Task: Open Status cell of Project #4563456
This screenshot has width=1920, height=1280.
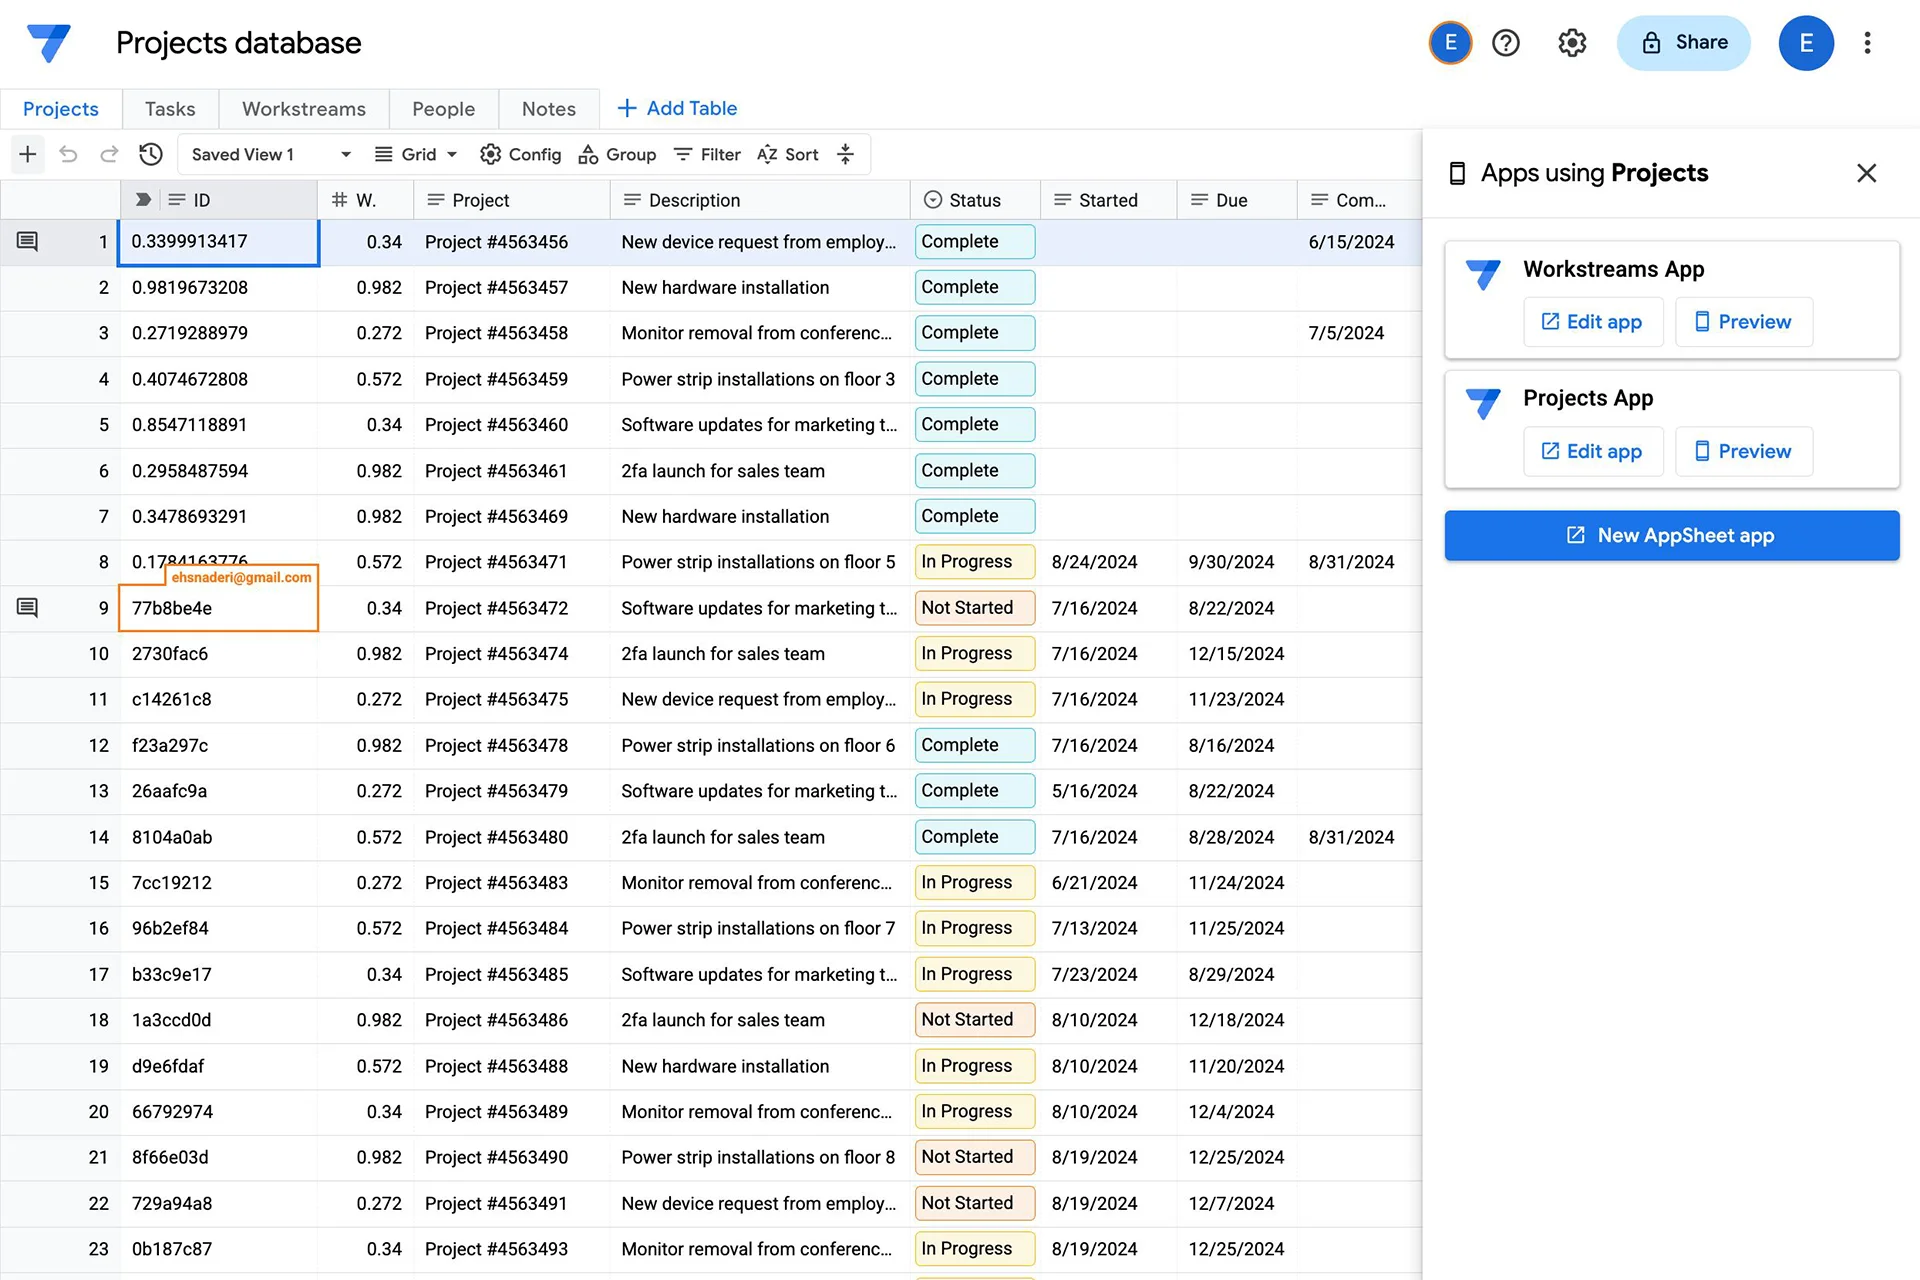Action: pos(974,242)
